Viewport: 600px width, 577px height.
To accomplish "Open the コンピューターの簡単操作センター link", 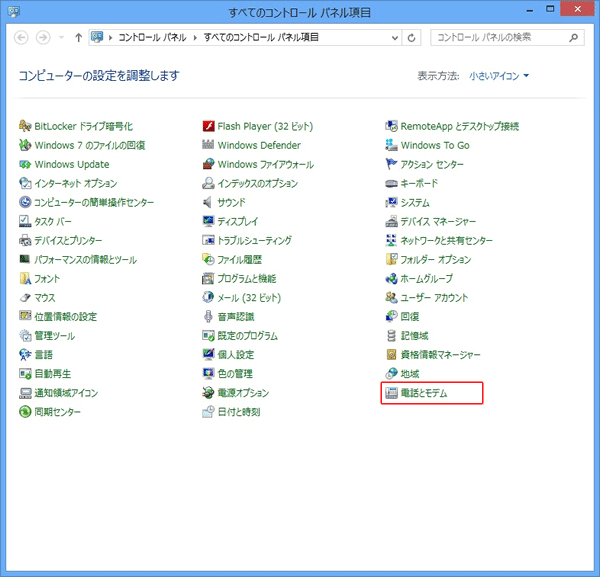I will (x=94, y=202).
